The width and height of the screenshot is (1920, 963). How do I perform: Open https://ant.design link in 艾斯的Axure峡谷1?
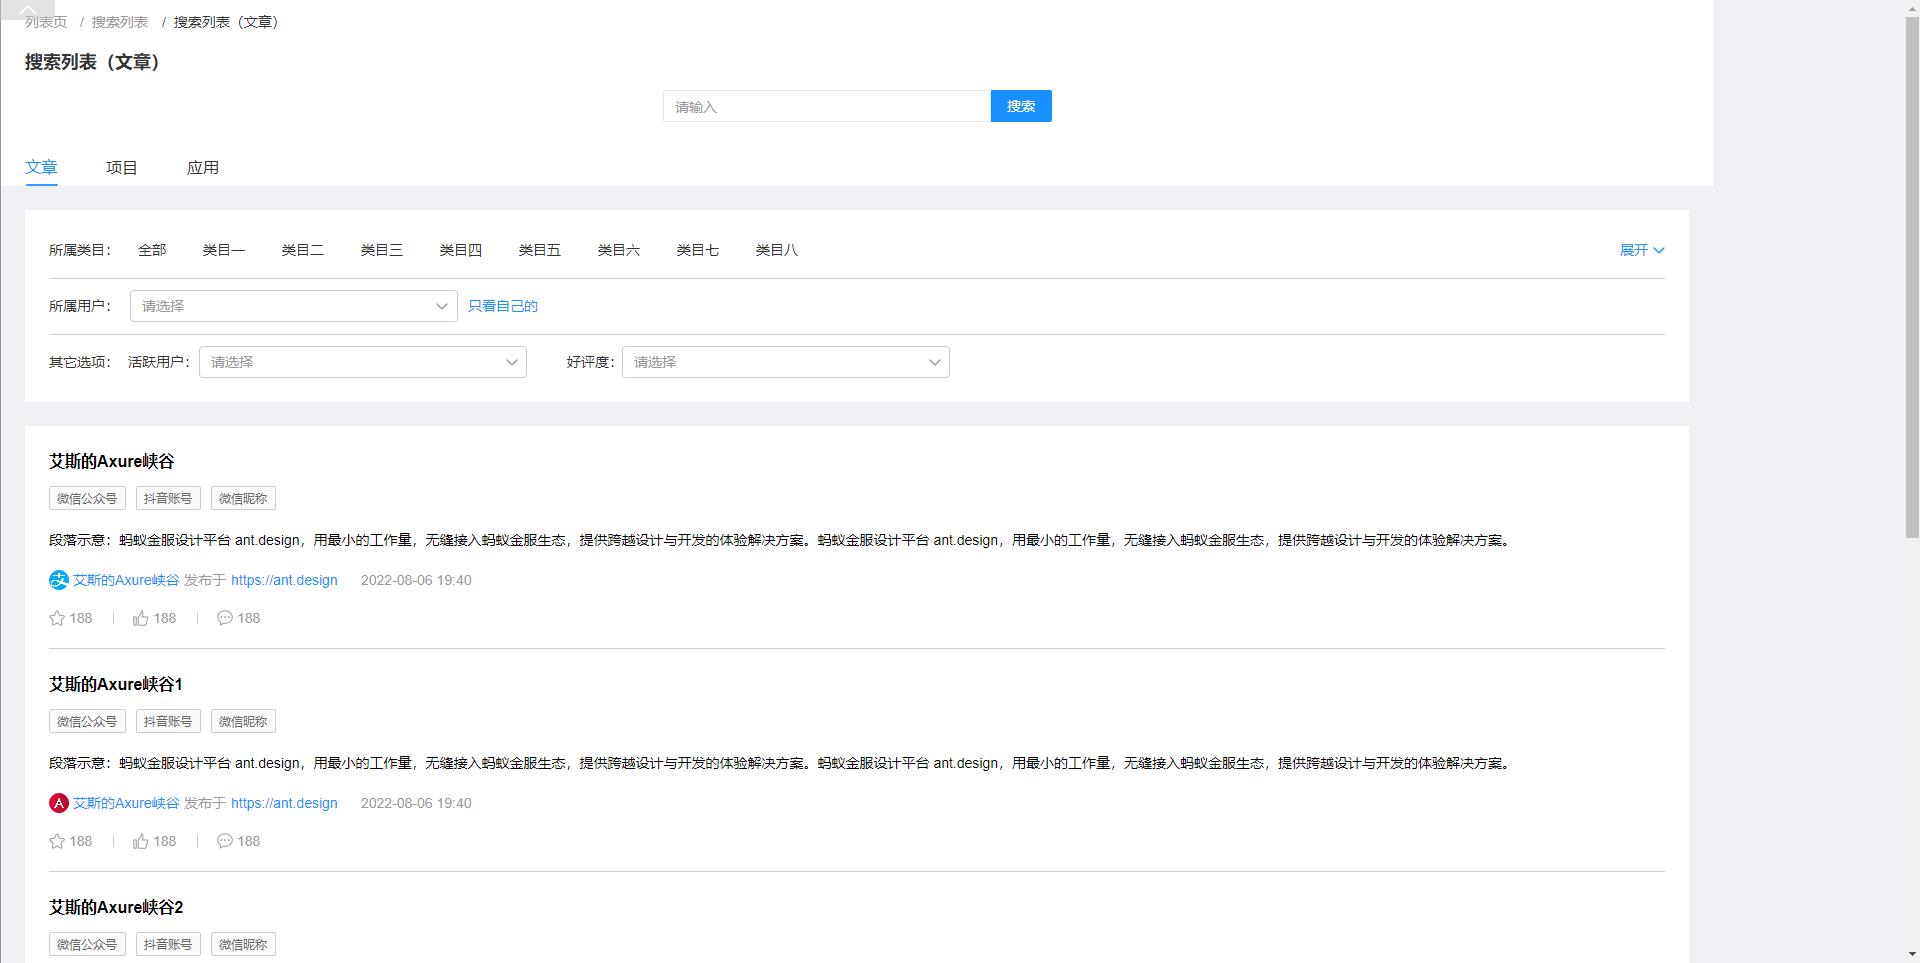coord(284,803)
